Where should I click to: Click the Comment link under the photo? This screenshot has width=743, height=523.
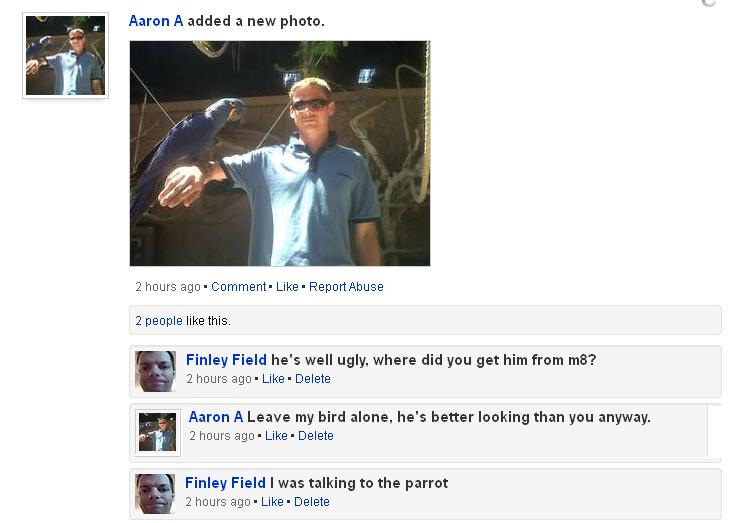pyautogui.click(x=239, y=287)
